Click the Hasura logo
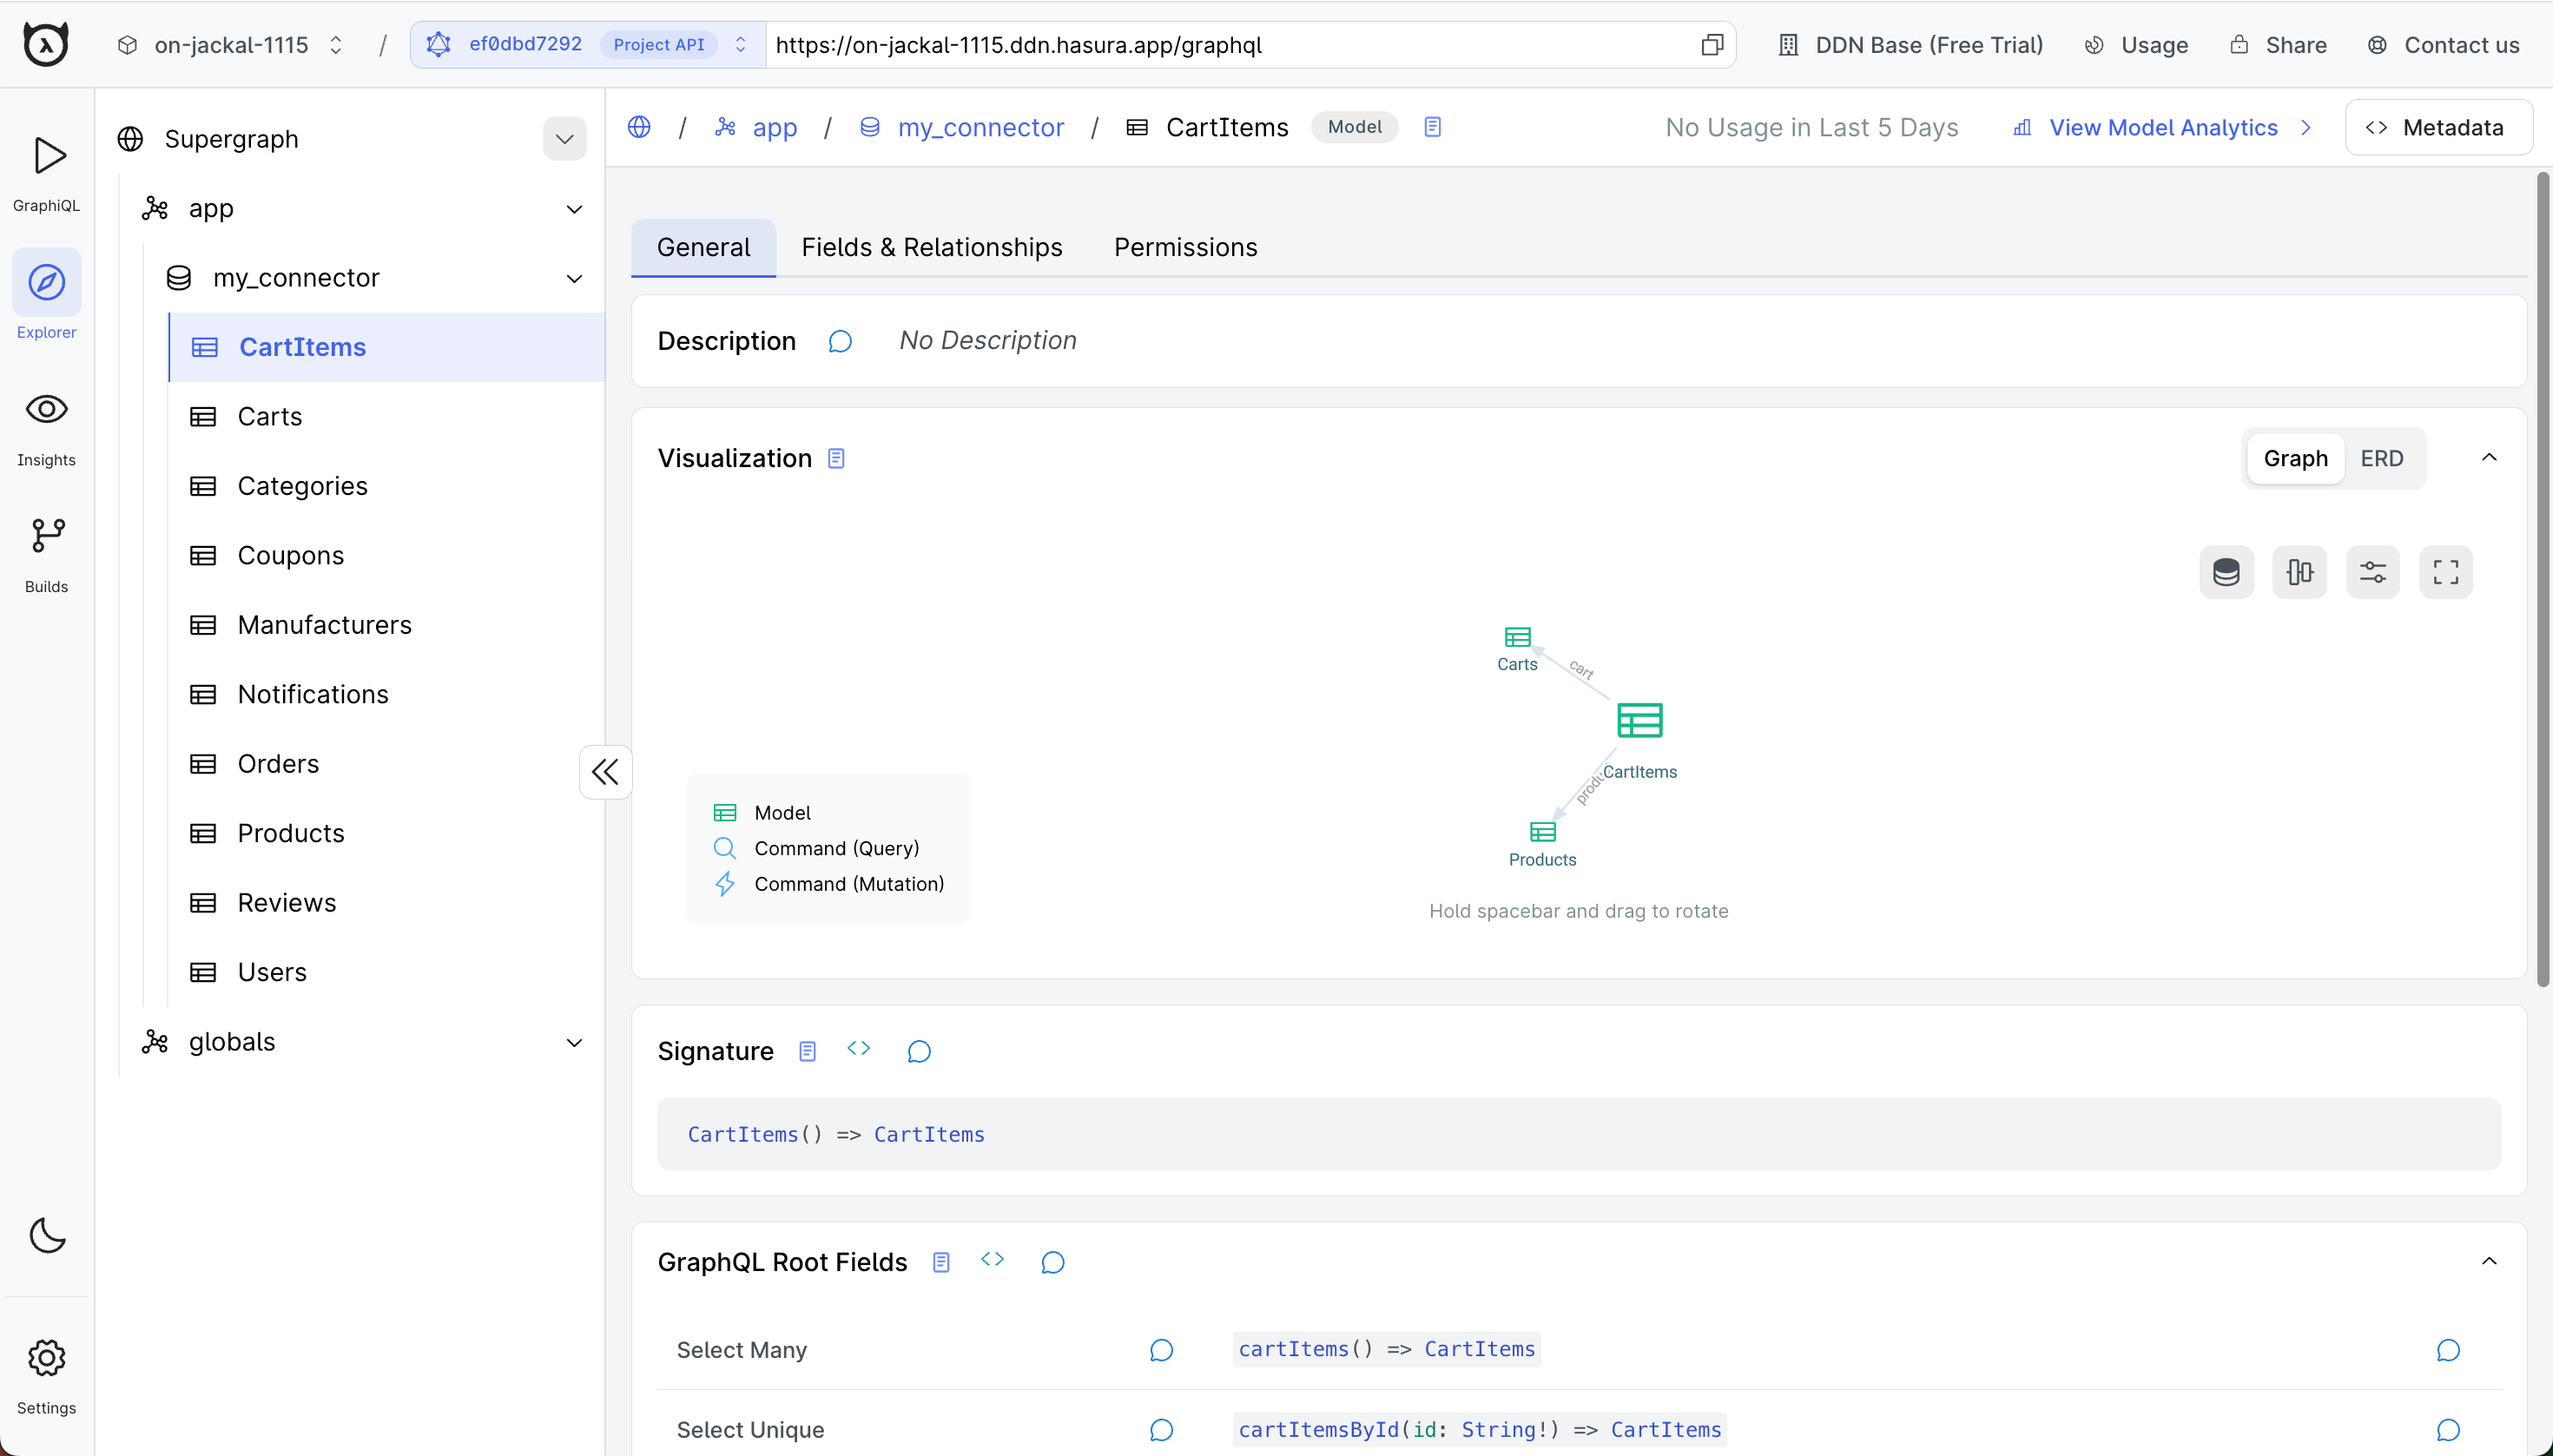 coord(46,44)
